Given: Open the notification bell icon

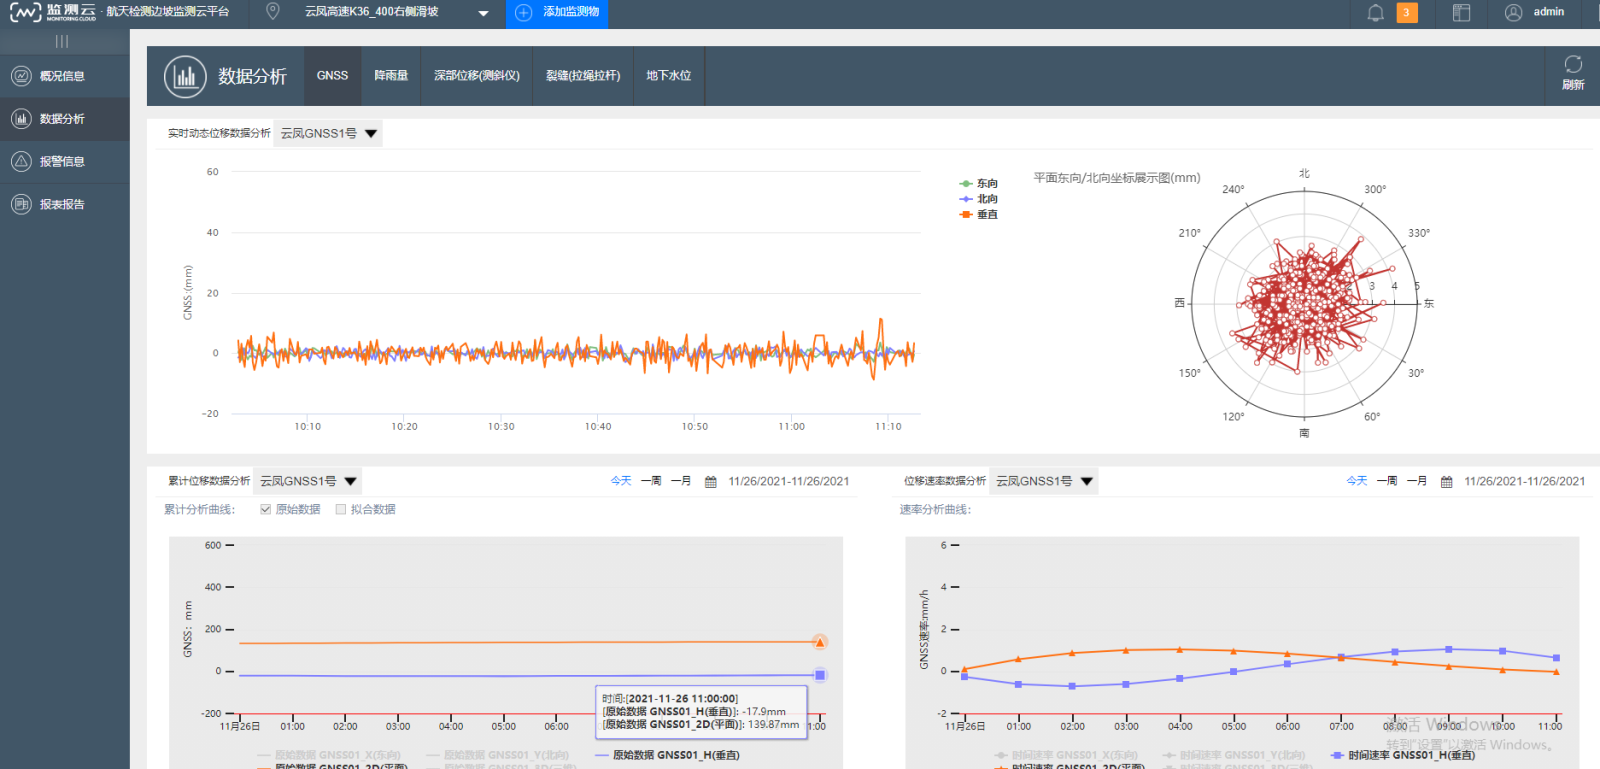Looking at the screenshot, I should 1376,12.
